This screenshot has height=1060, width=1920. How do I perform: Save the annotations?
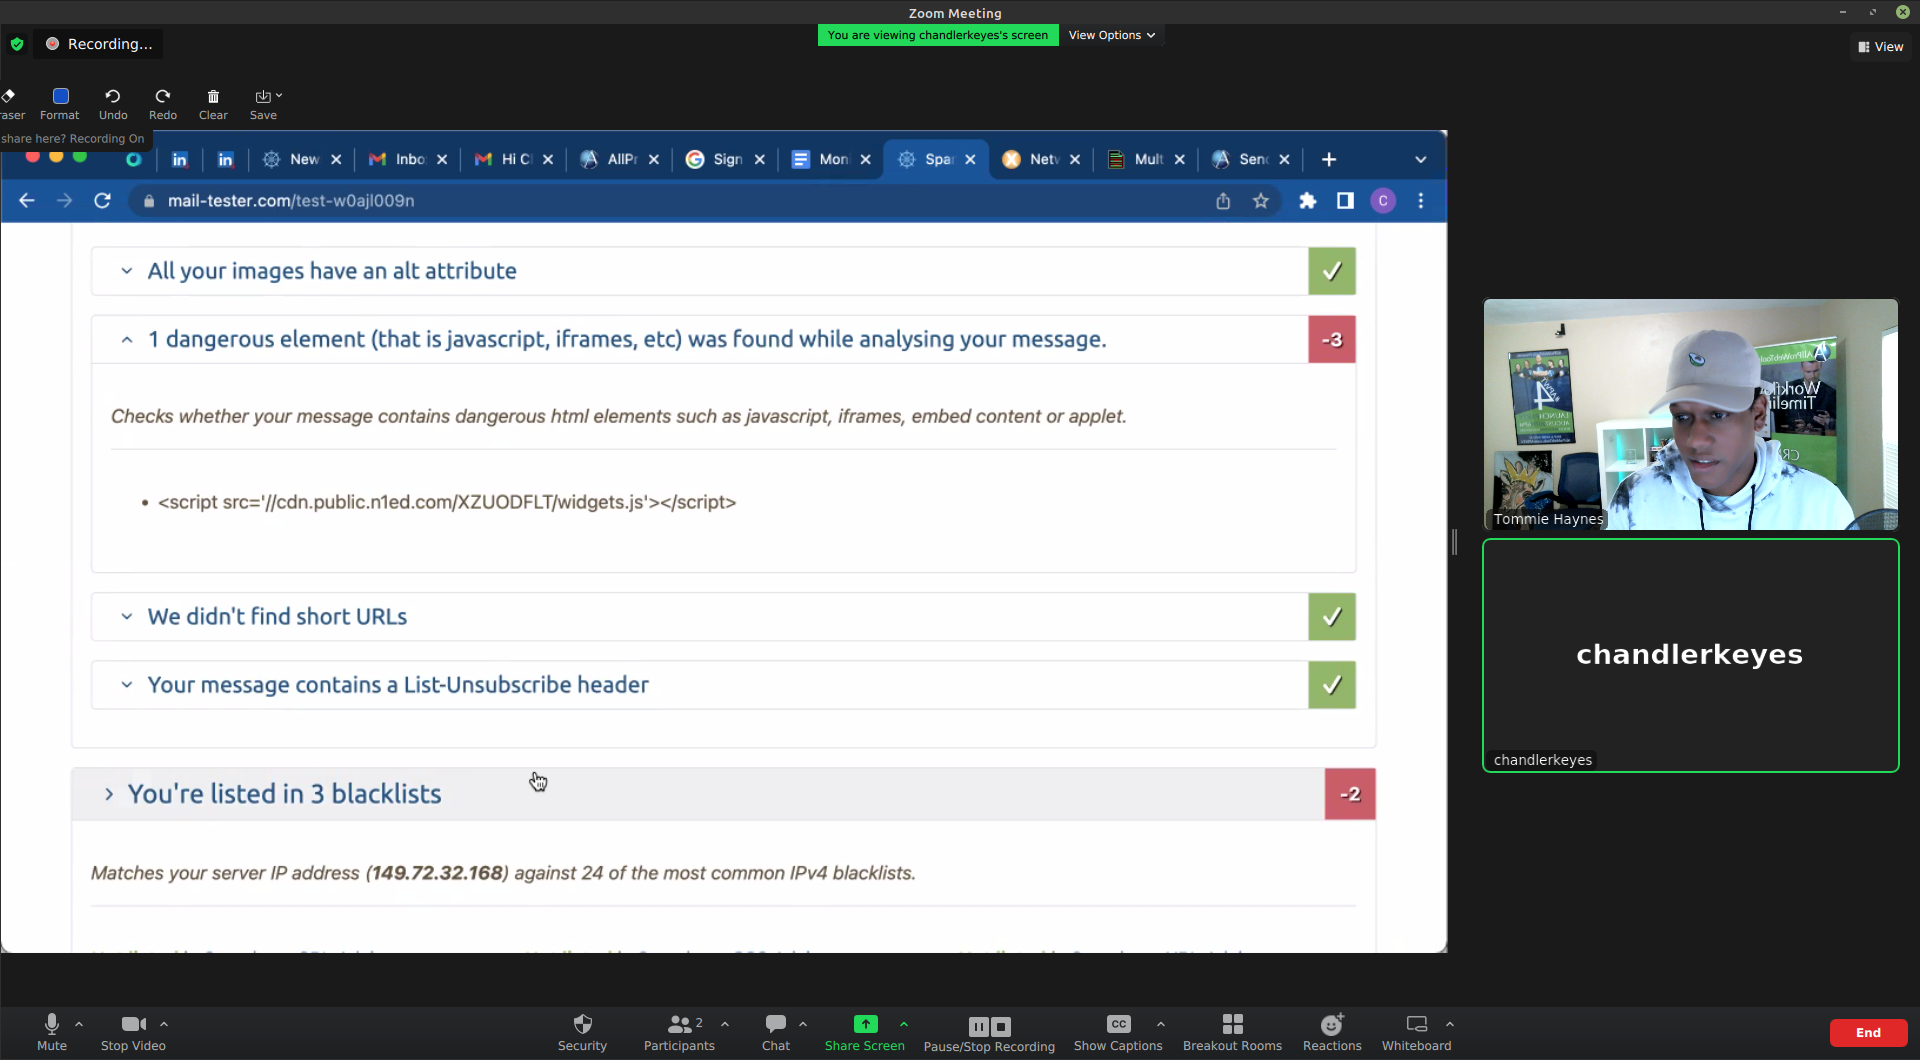click(x=264, y=103)
